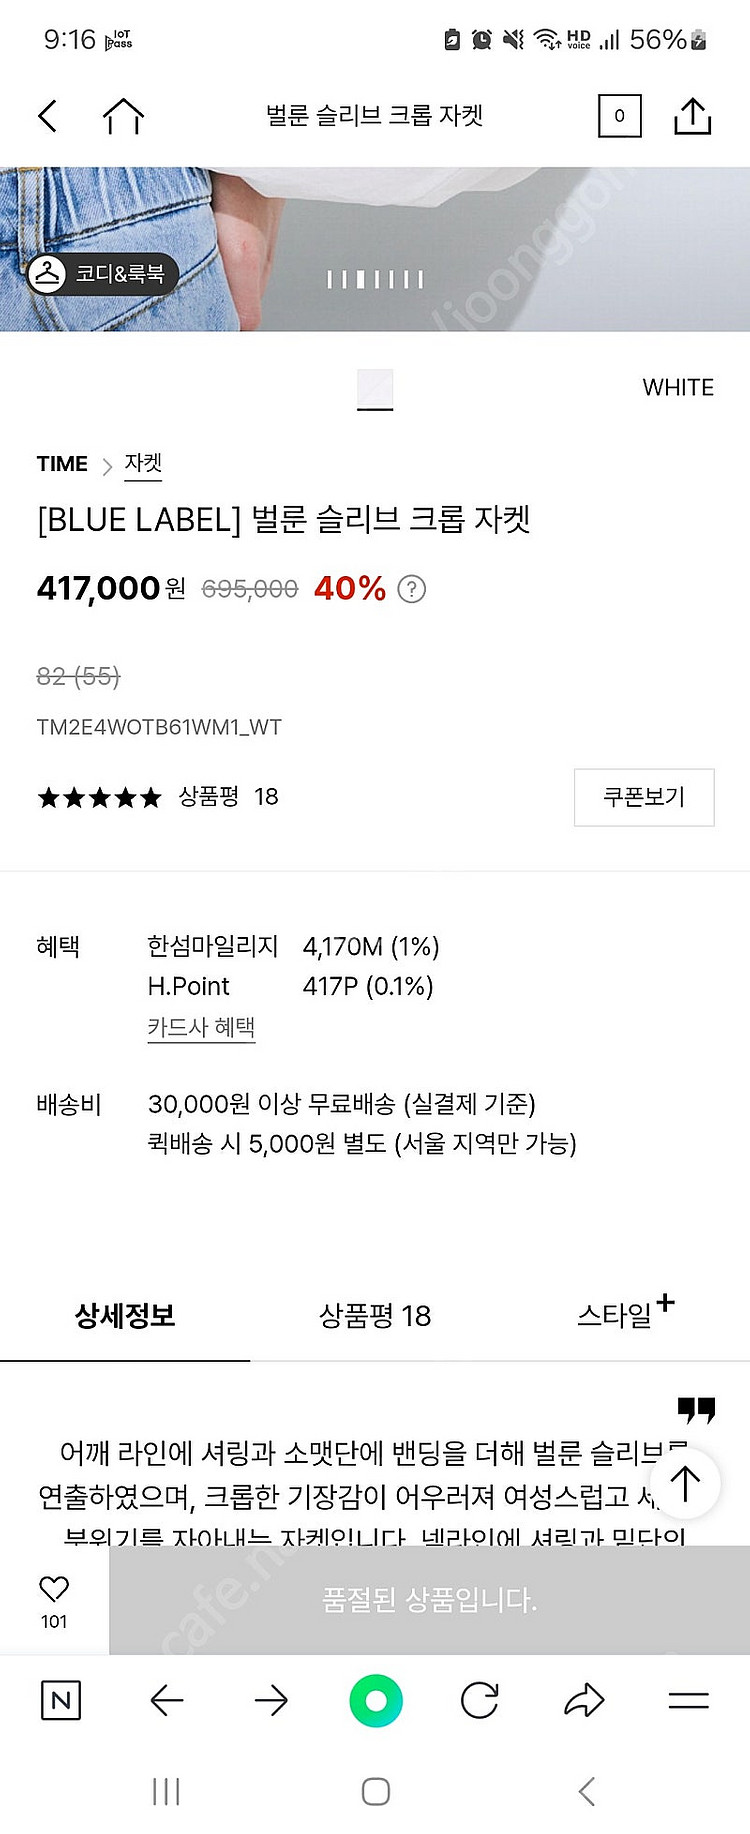Toggle the heart wishlist icon
The image size is (750, 1834).
(54, 1589)
